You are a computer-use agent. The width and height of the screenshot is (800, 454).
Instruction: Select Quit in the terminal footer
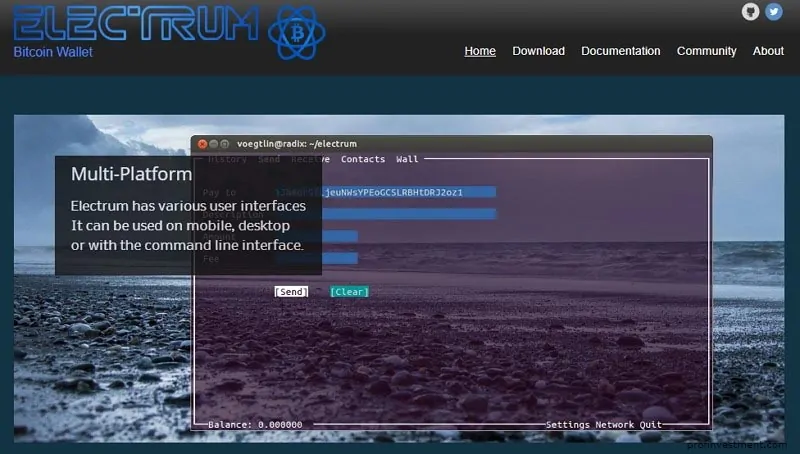651,424
